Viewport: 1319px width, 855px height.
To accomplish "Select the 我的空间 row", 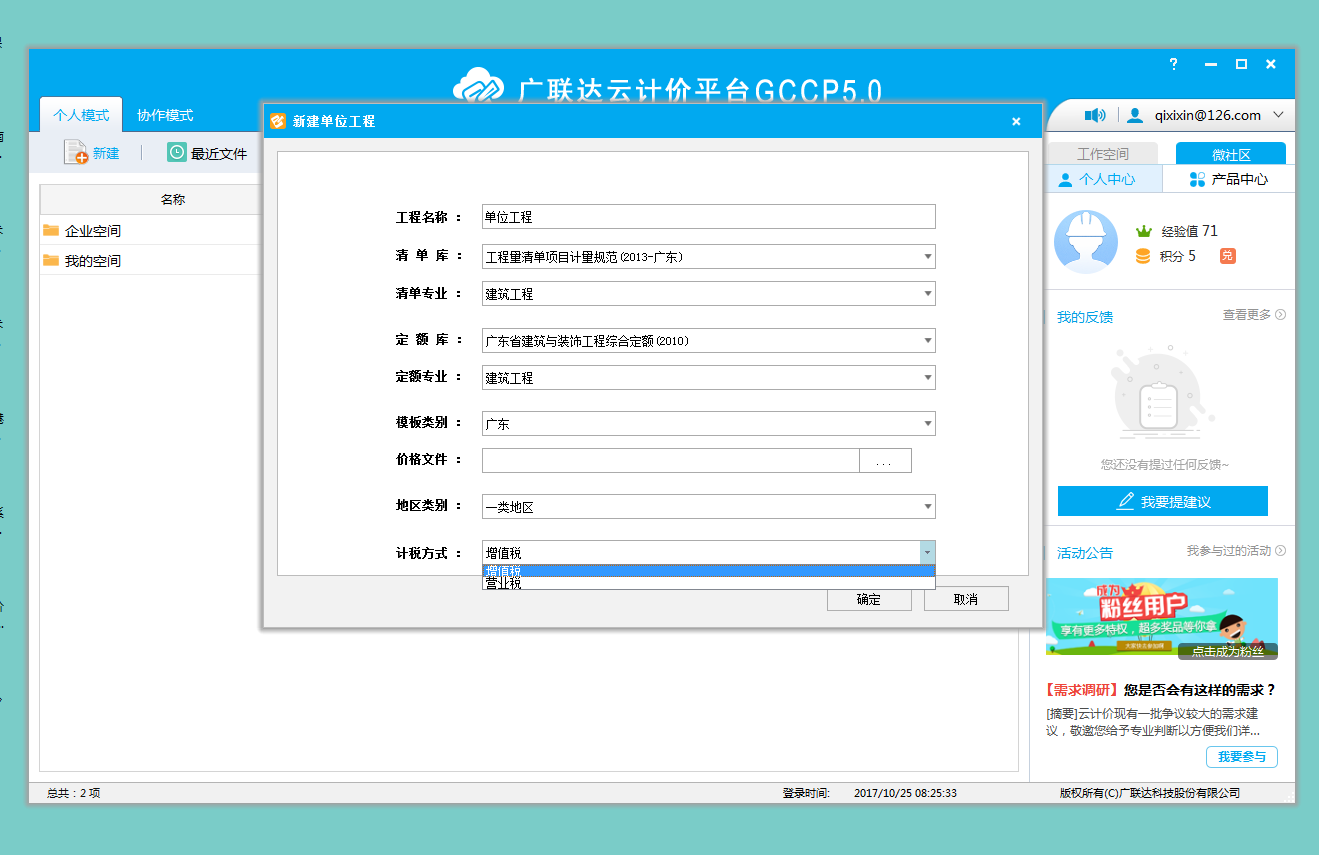I will (x=150, y=260).
